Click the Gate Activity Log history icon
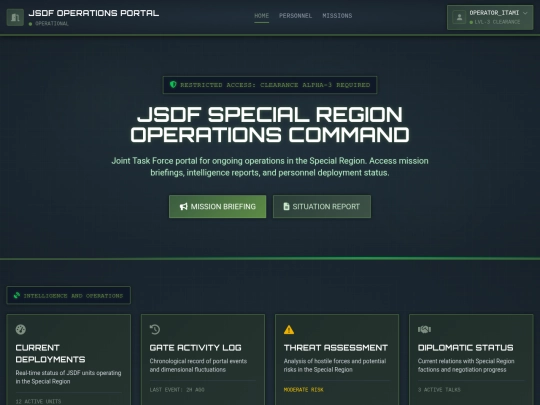 click(155, 329)
